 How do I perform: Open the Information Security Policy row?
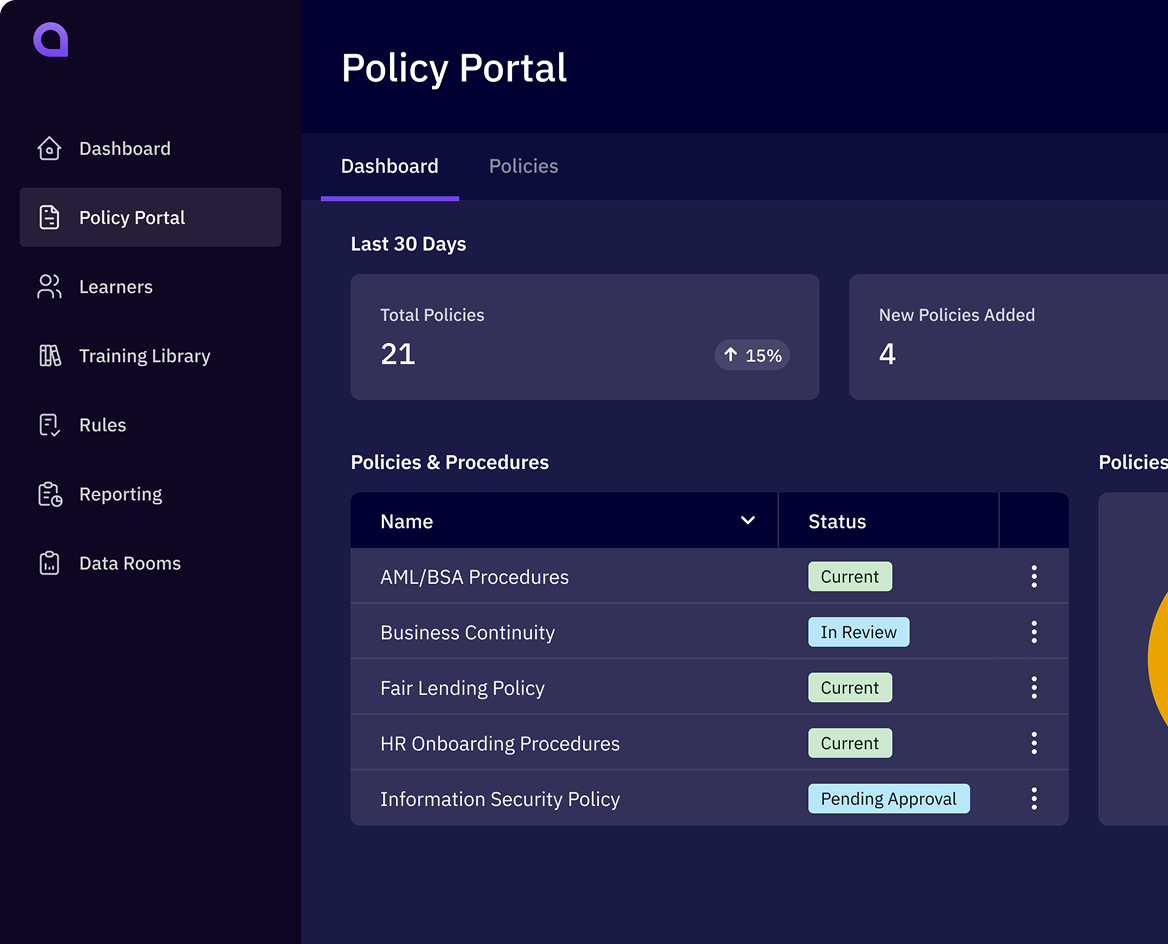tap(709, 798)
